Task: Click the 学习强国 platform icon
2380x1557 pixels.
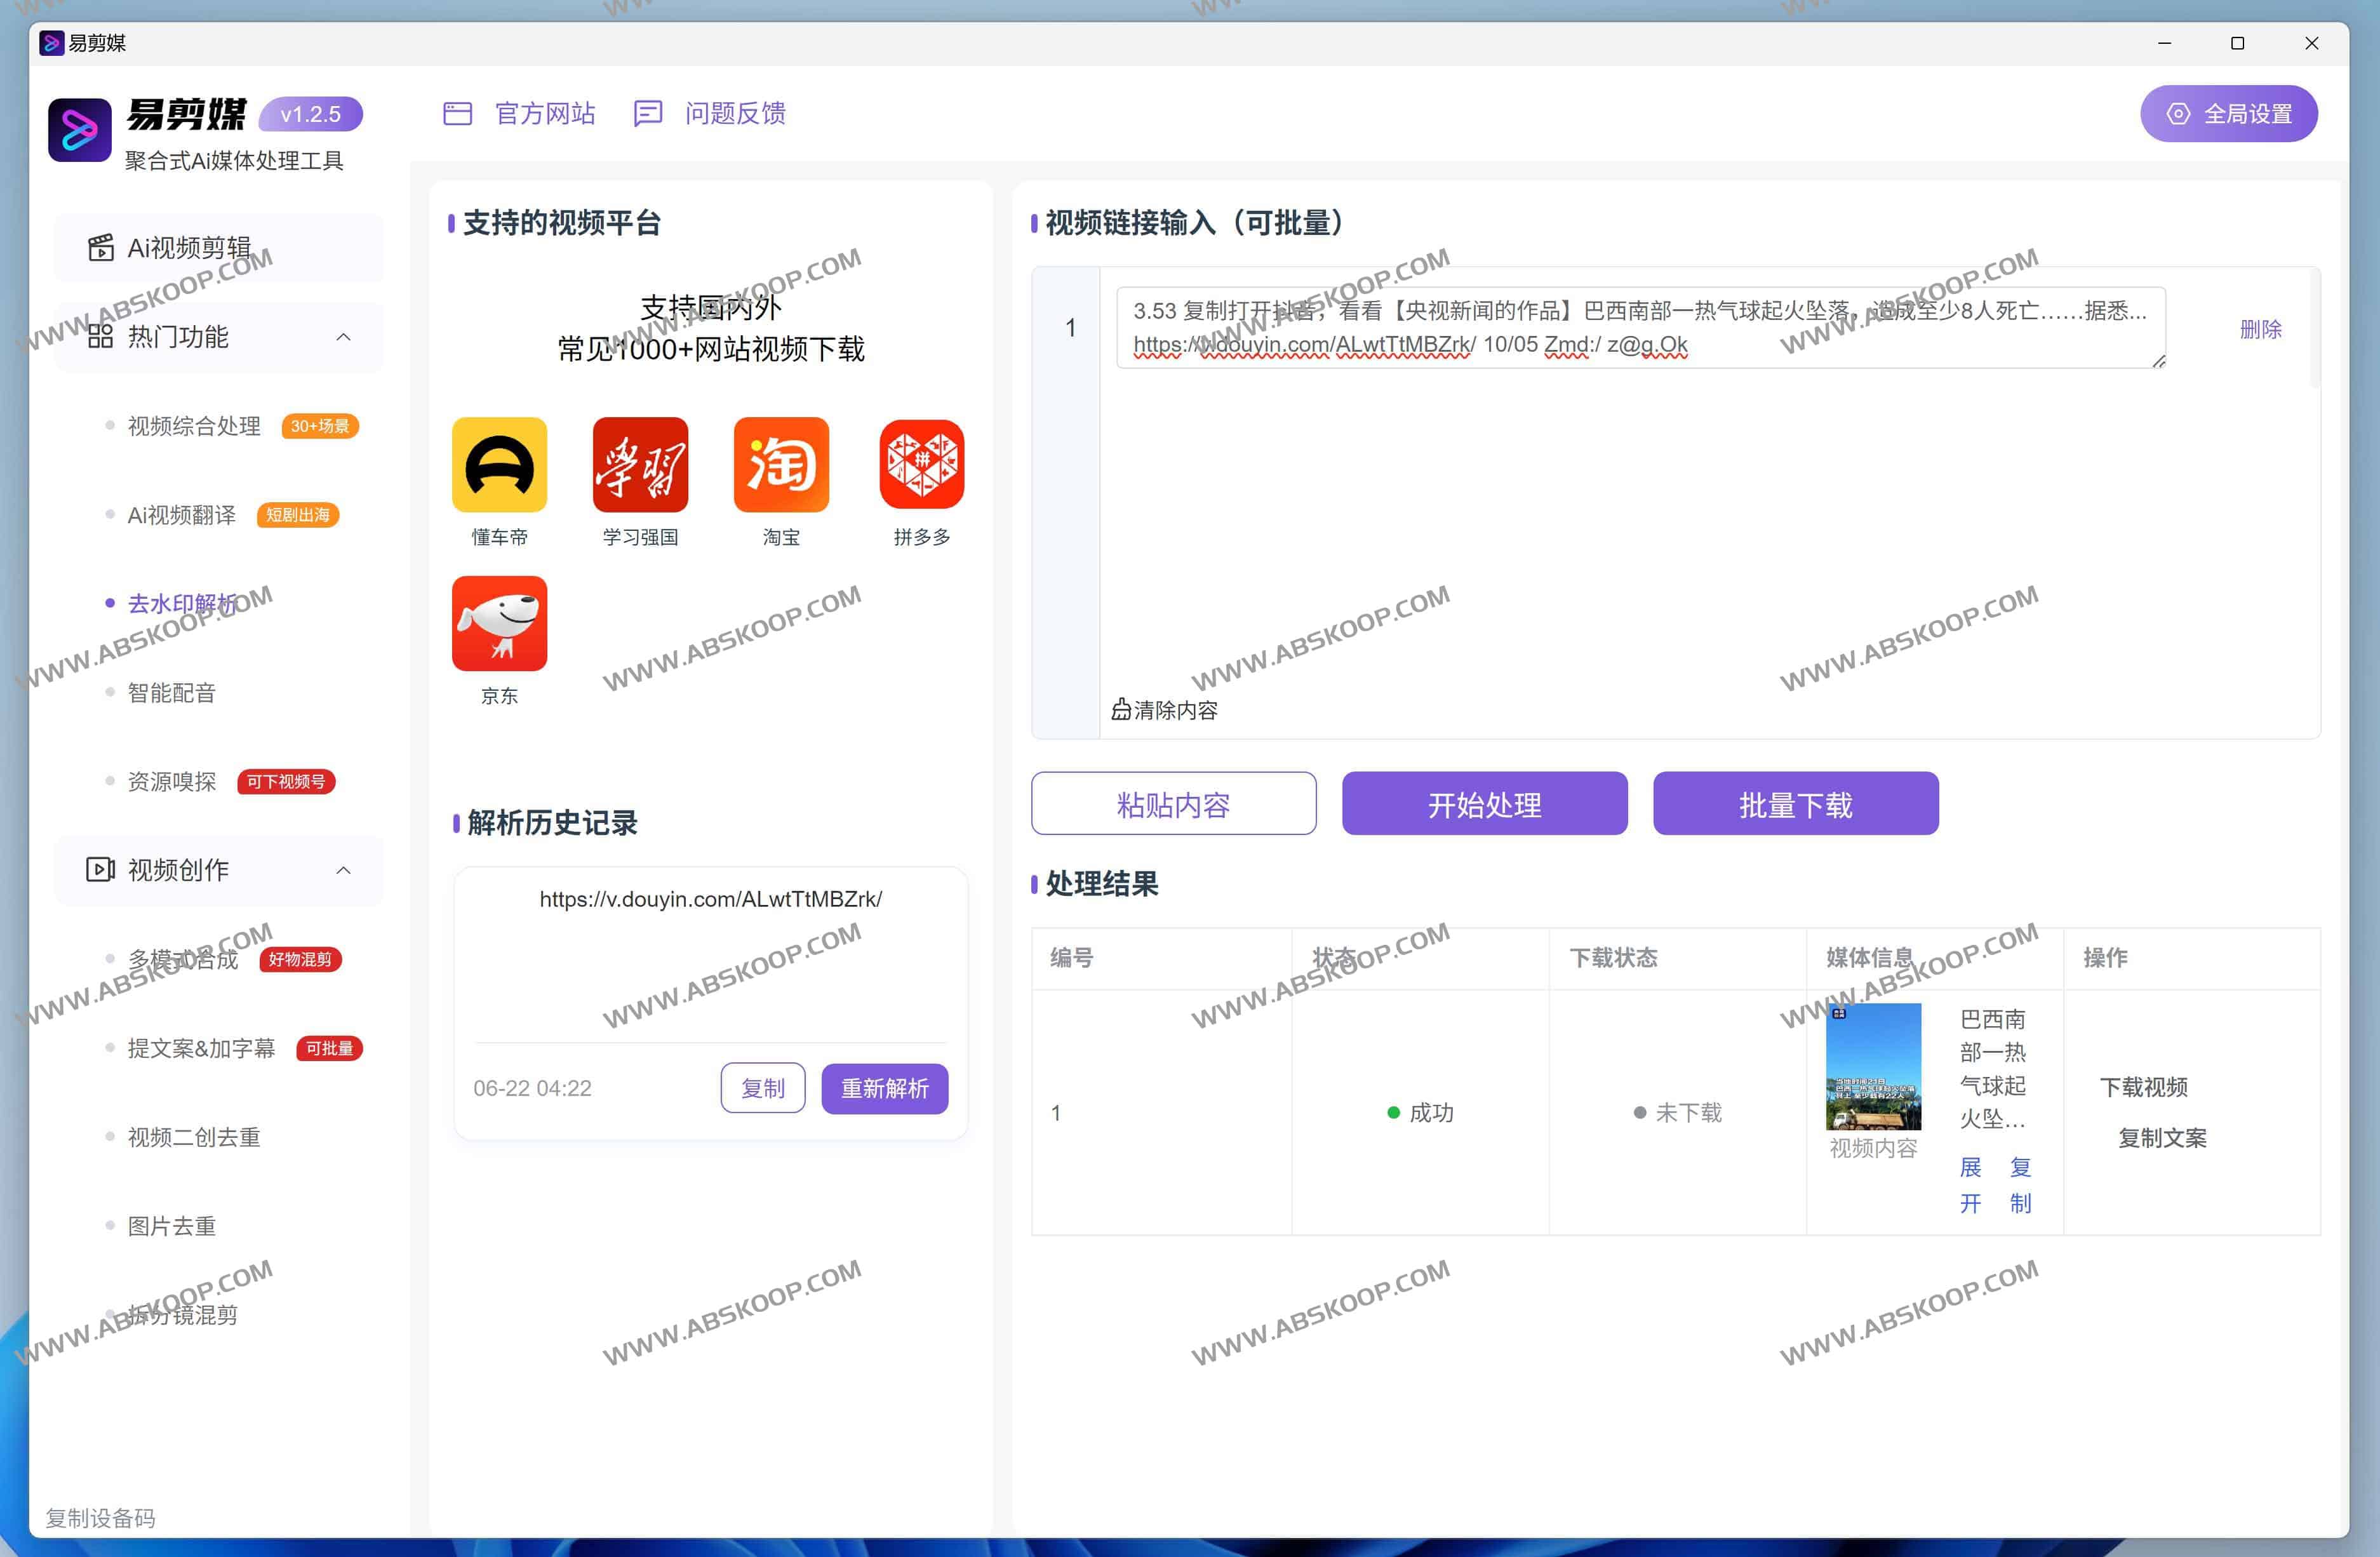Action: tap(640, 465)
